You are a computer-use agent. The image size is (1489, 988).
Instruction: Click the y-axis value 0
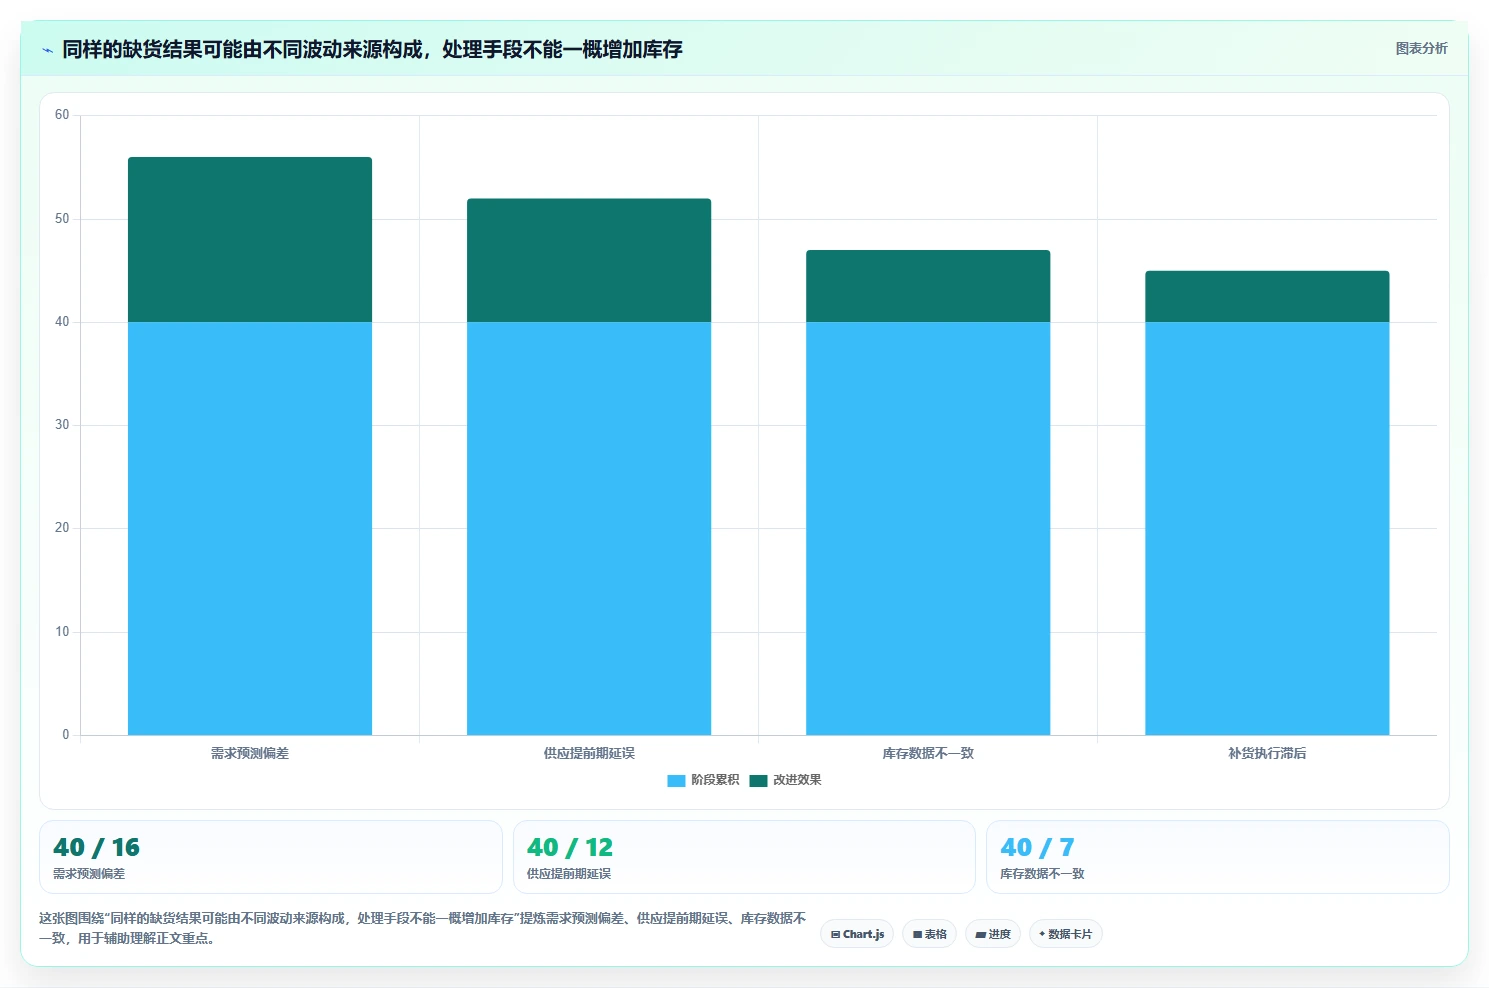click(x=66, y=735)
